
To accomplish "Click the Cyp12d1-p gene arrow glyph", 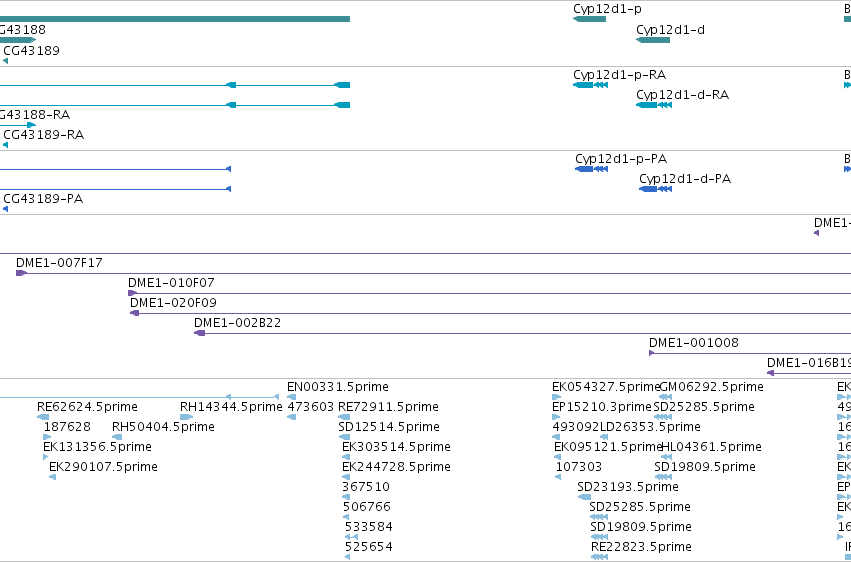I will click(x=589, y=19).
